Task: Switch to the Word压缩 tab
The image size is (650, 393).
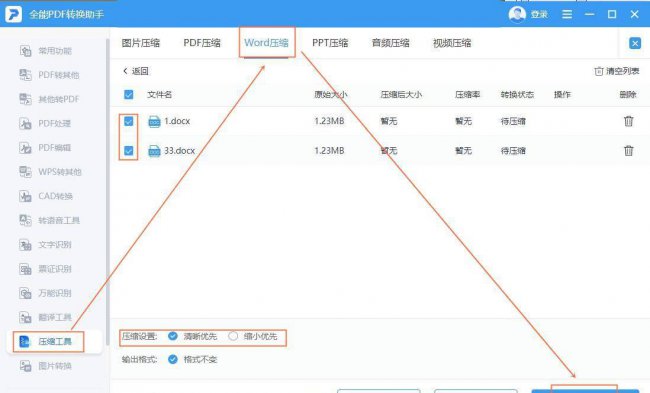Action: pos(266,43)
